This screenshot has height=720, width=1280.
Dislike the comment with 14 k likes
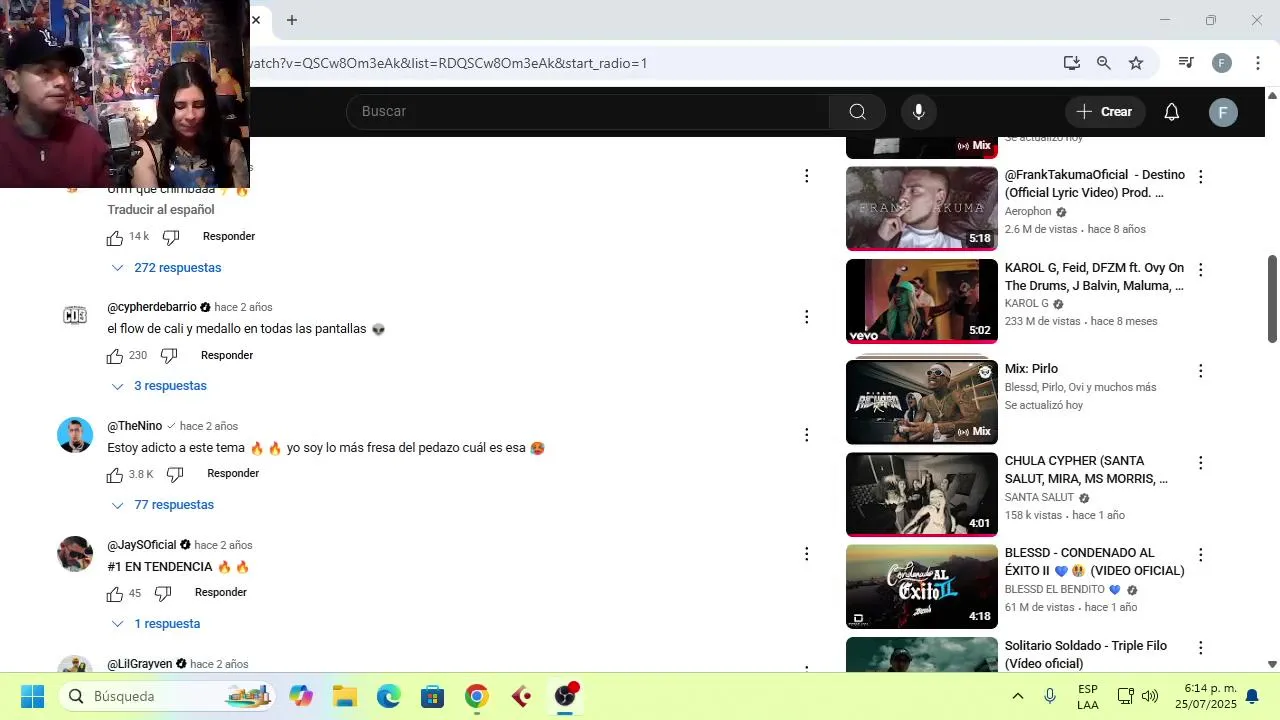click(x=171, y=238)
